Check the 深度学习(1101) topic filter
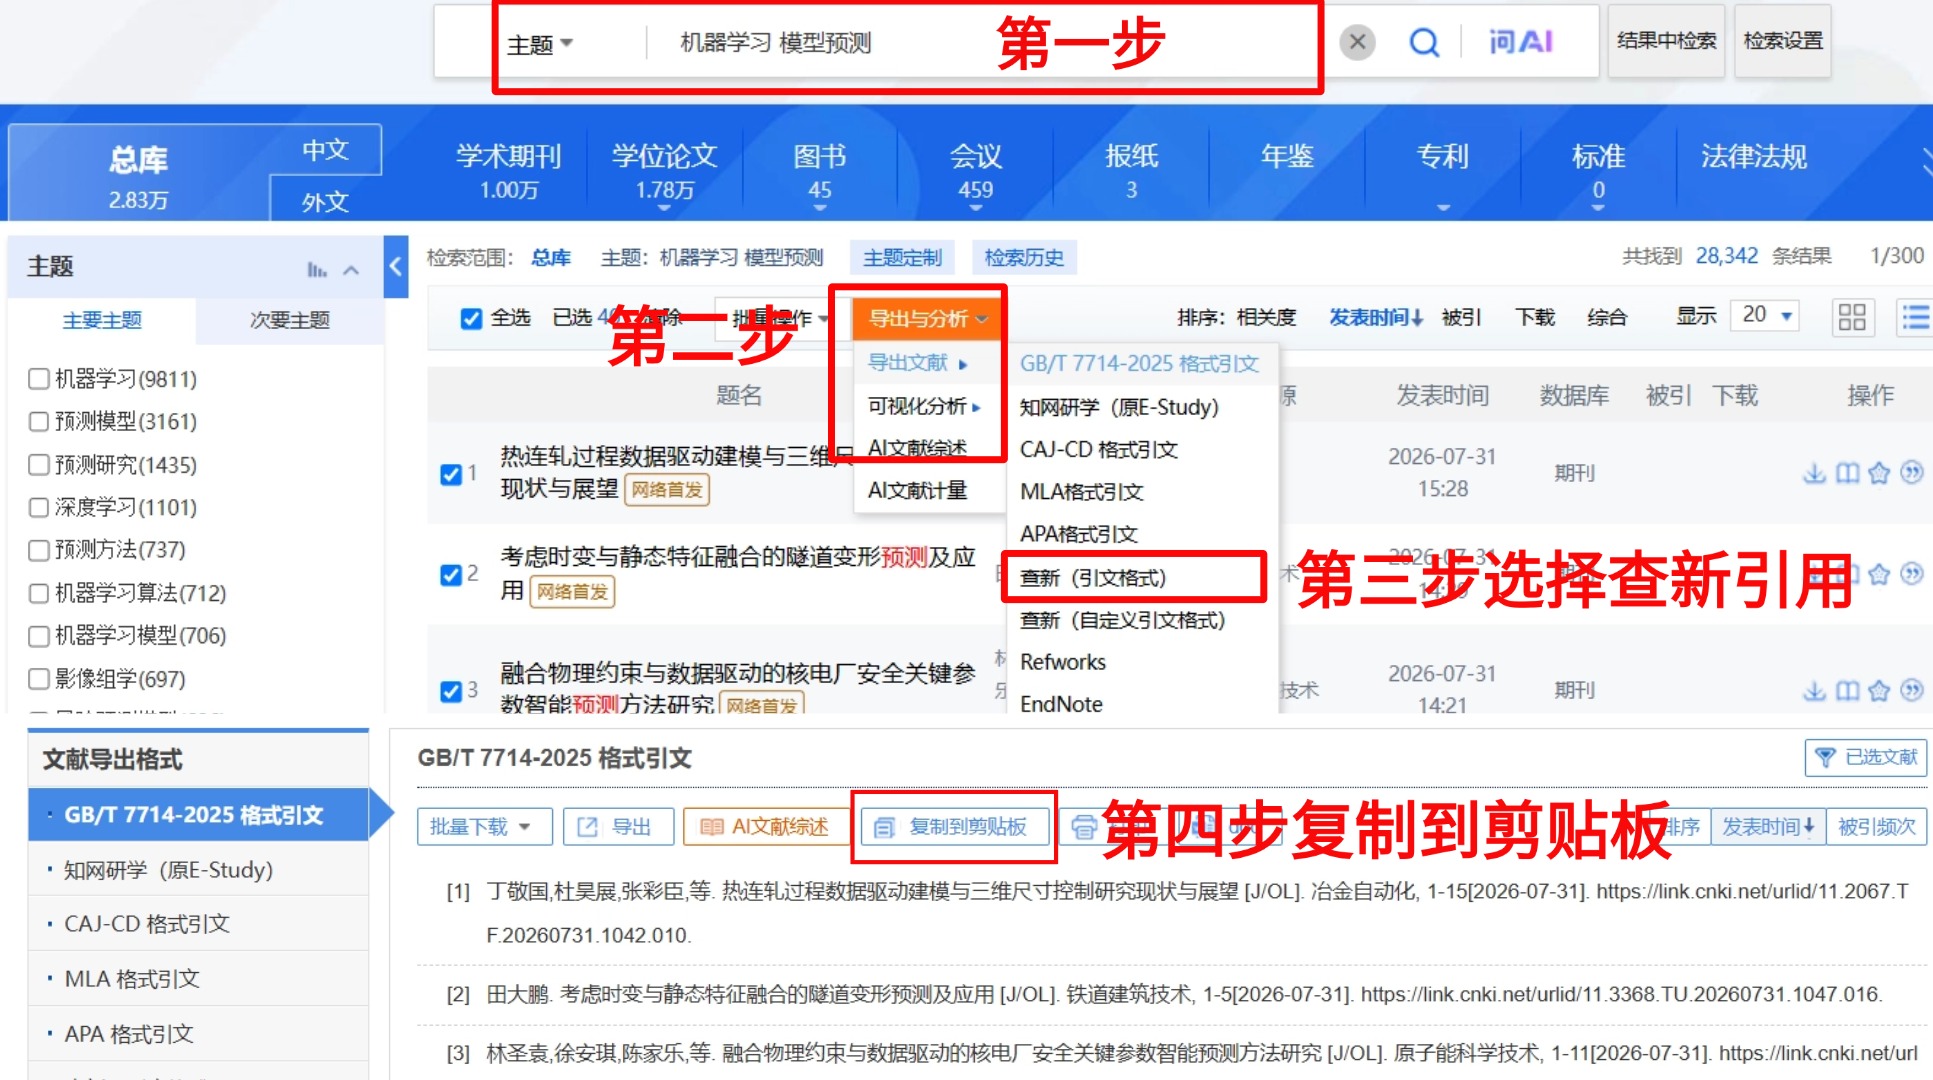 tap(39, 507)
